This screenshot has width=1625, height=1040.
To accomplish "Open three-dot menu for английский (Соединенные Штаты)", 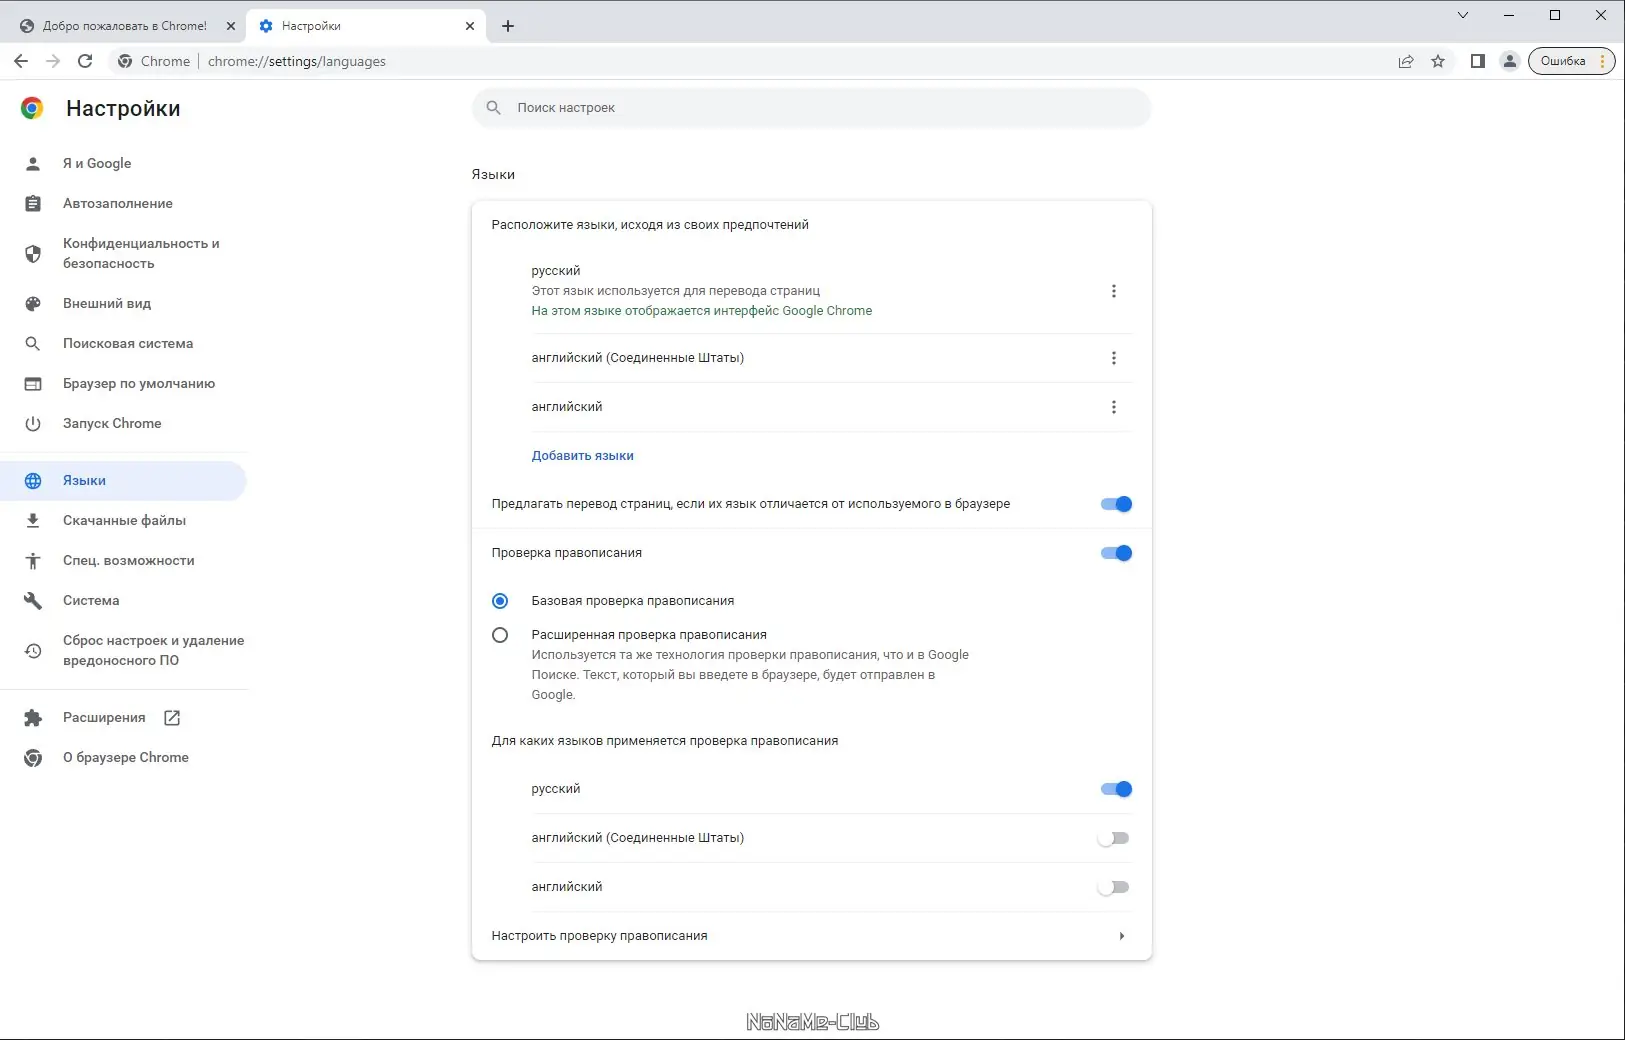I will coord(1114,358).
